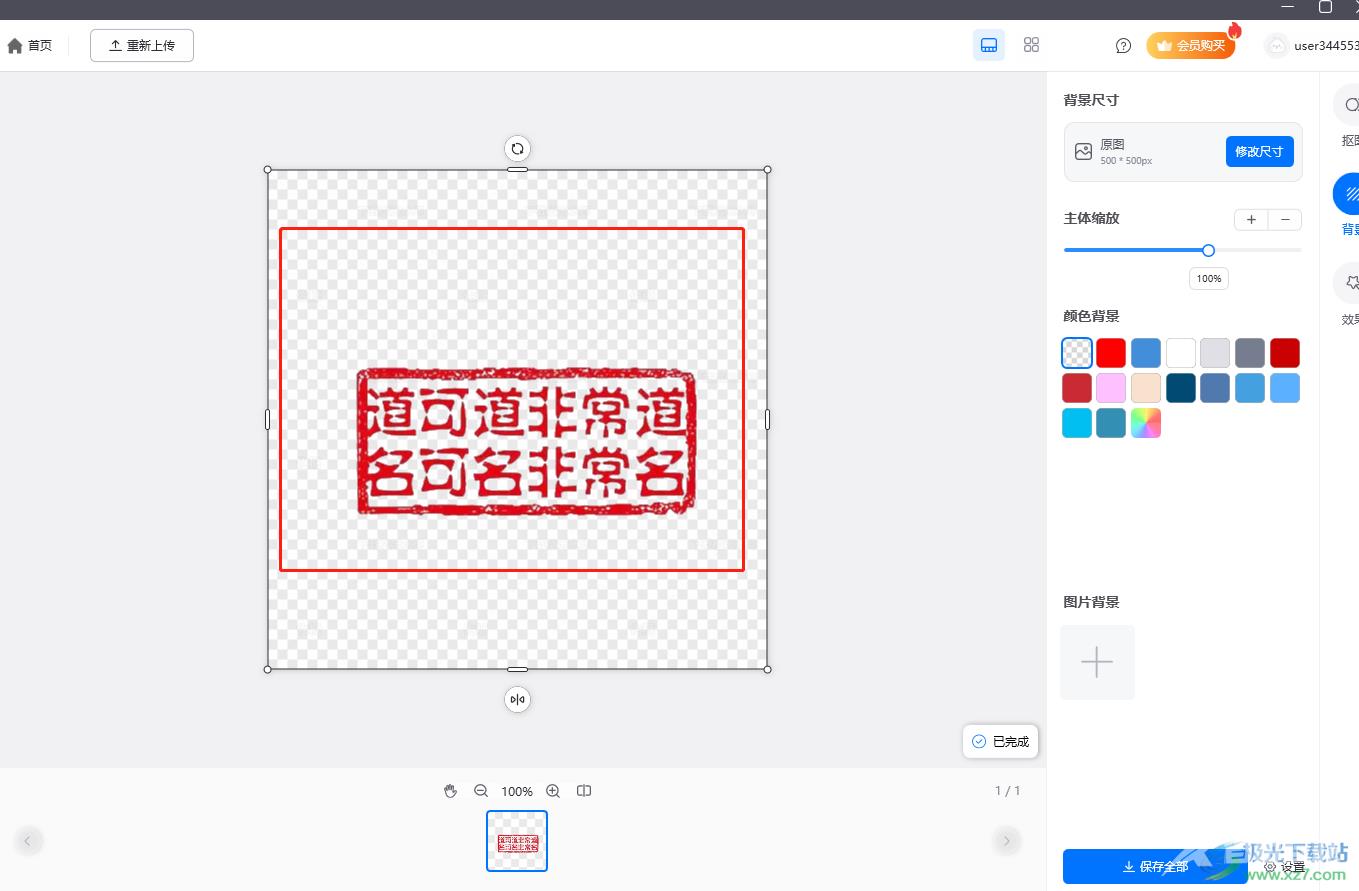This screenshot has width=1359, height=891.
Task: Zoom out with the minus magnifier
Action: pyautogui.click(x=481, y=791)
